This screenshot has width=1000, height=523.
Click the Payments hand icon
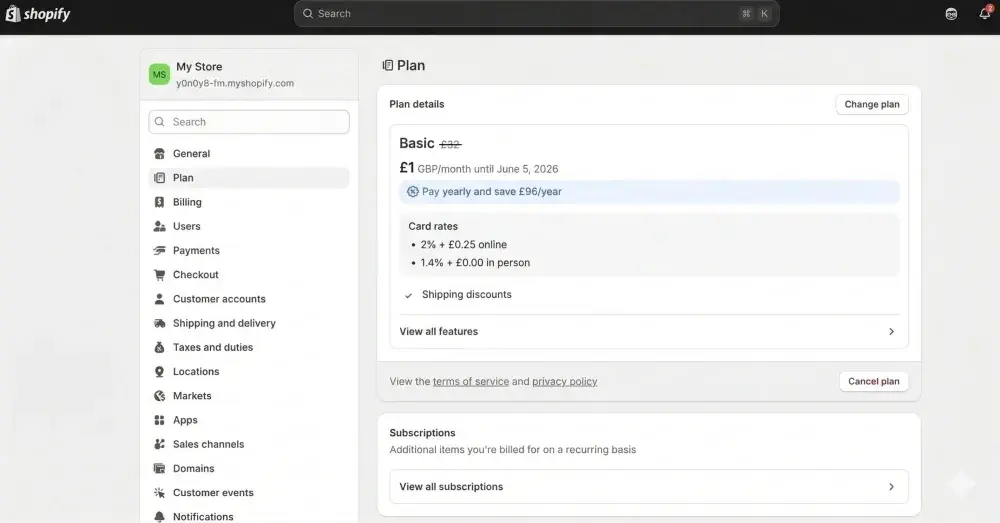pos(159,251)
